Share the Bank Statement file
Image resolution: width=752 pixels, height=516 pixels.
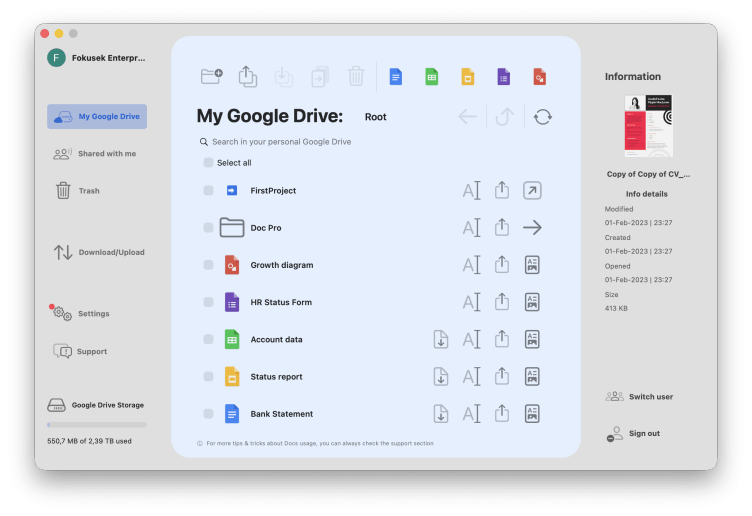pyautogui.click(x=502, y=412)
